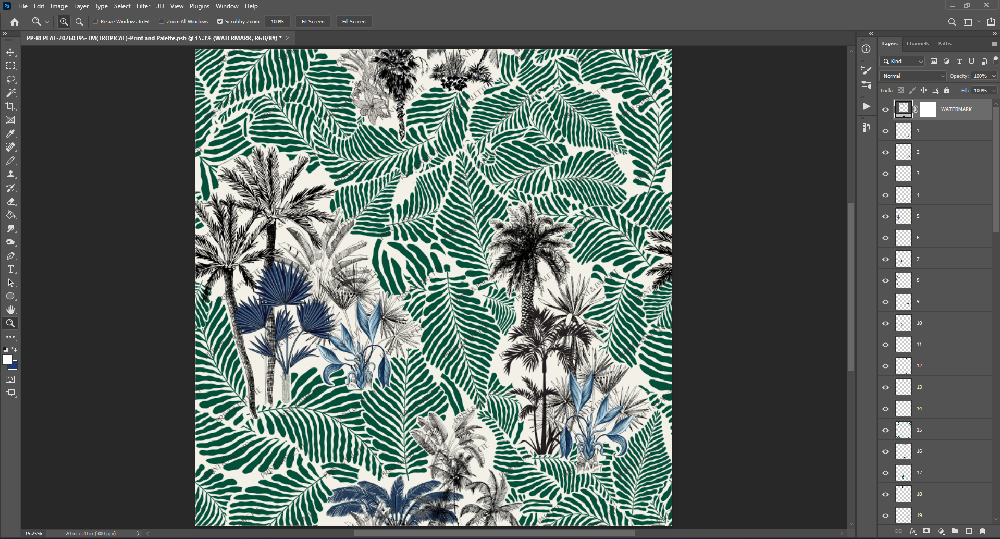Select the Zoom tool in the toolbox
Screen dimensions: 1000x539
click(x=11, y=323)
